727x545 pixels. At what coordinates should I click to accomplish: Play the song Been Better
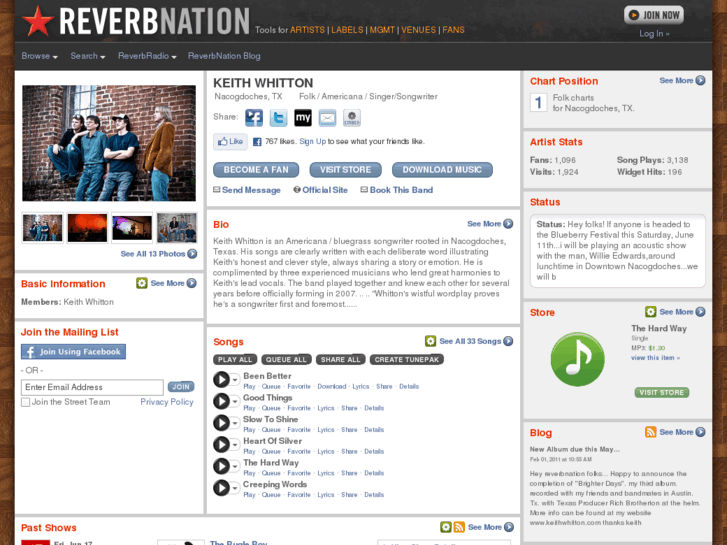pyautogui.click(x=222, y=379)
